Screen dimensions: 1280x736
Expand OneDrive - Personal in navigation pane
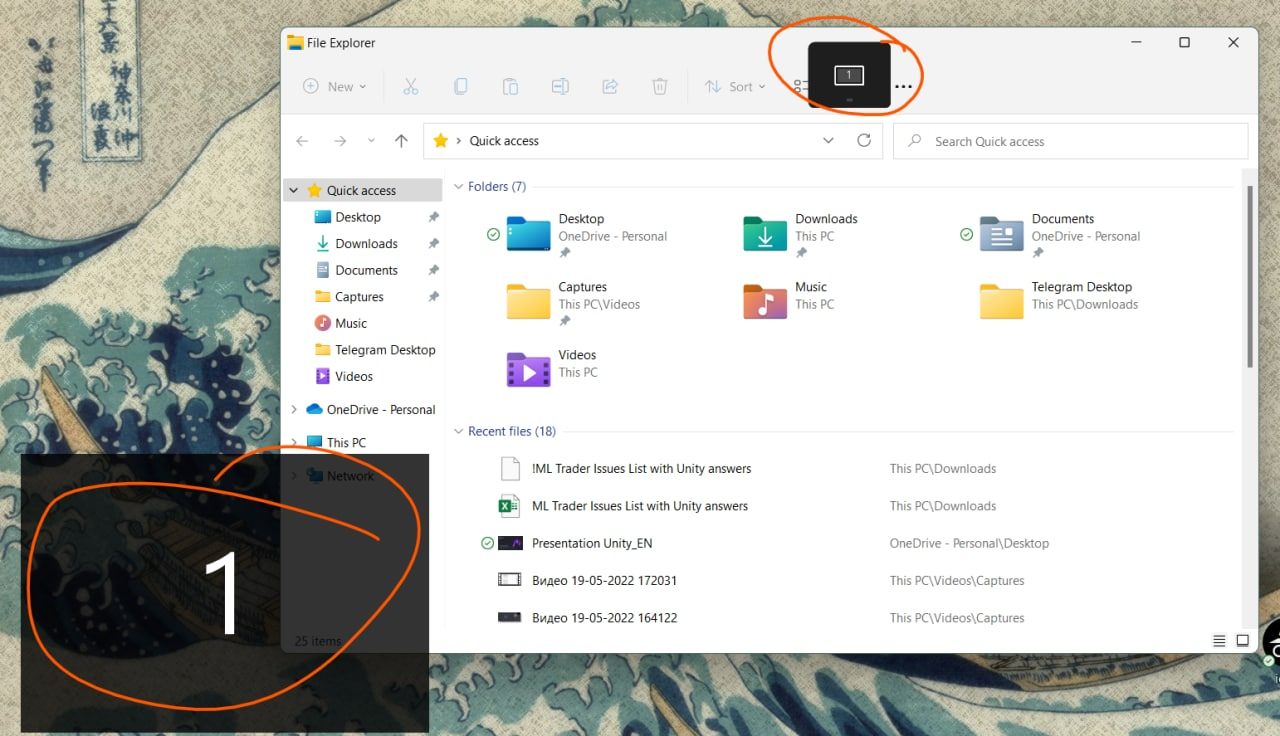point(294,409)
